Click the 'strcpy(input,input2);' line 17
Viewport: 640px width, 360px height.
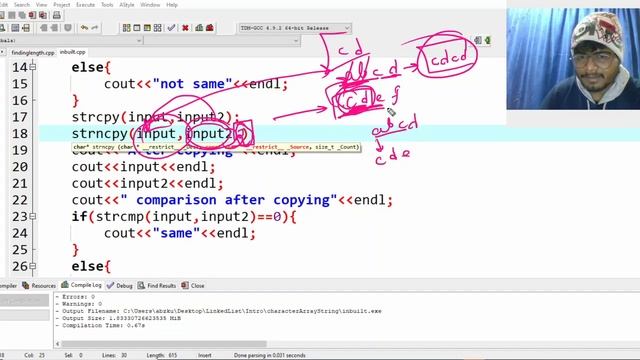156,117
